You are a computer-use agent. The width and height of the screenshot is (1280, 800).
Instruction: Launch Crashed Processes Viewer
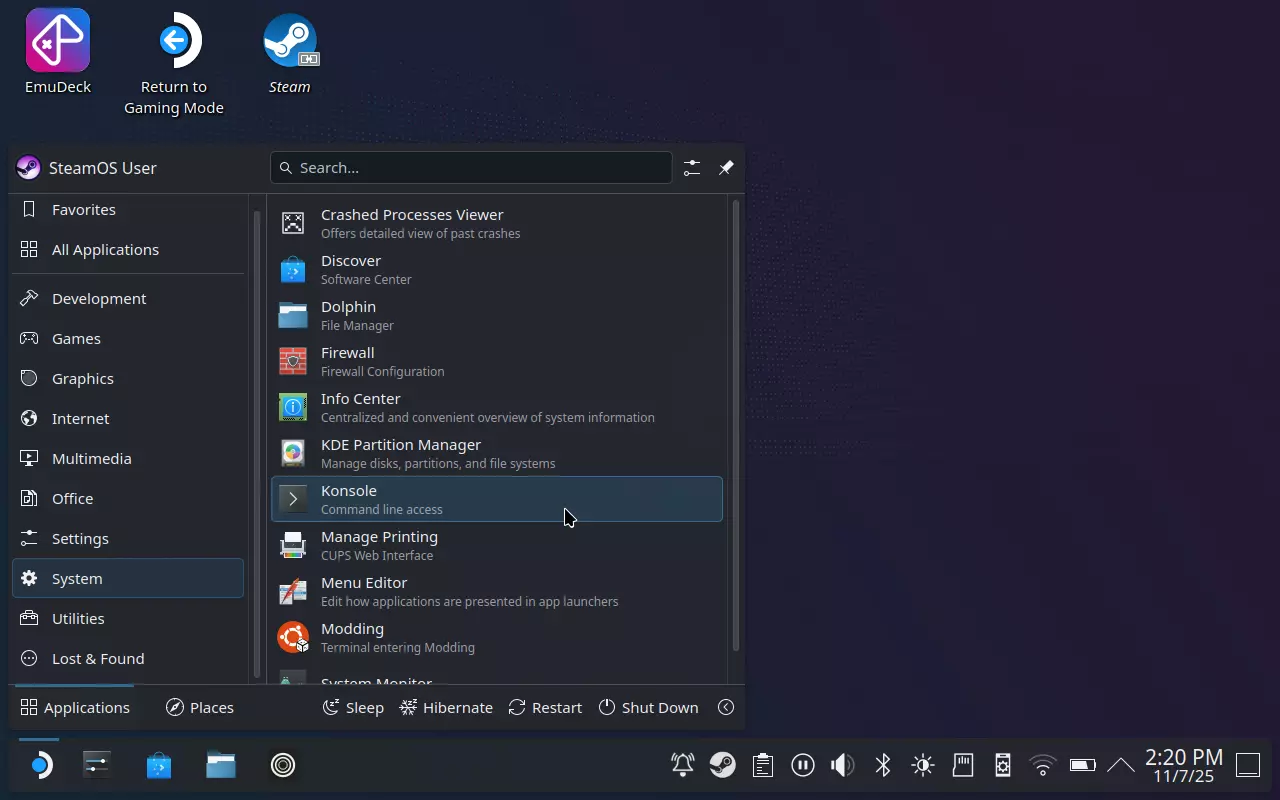[497, 223]
